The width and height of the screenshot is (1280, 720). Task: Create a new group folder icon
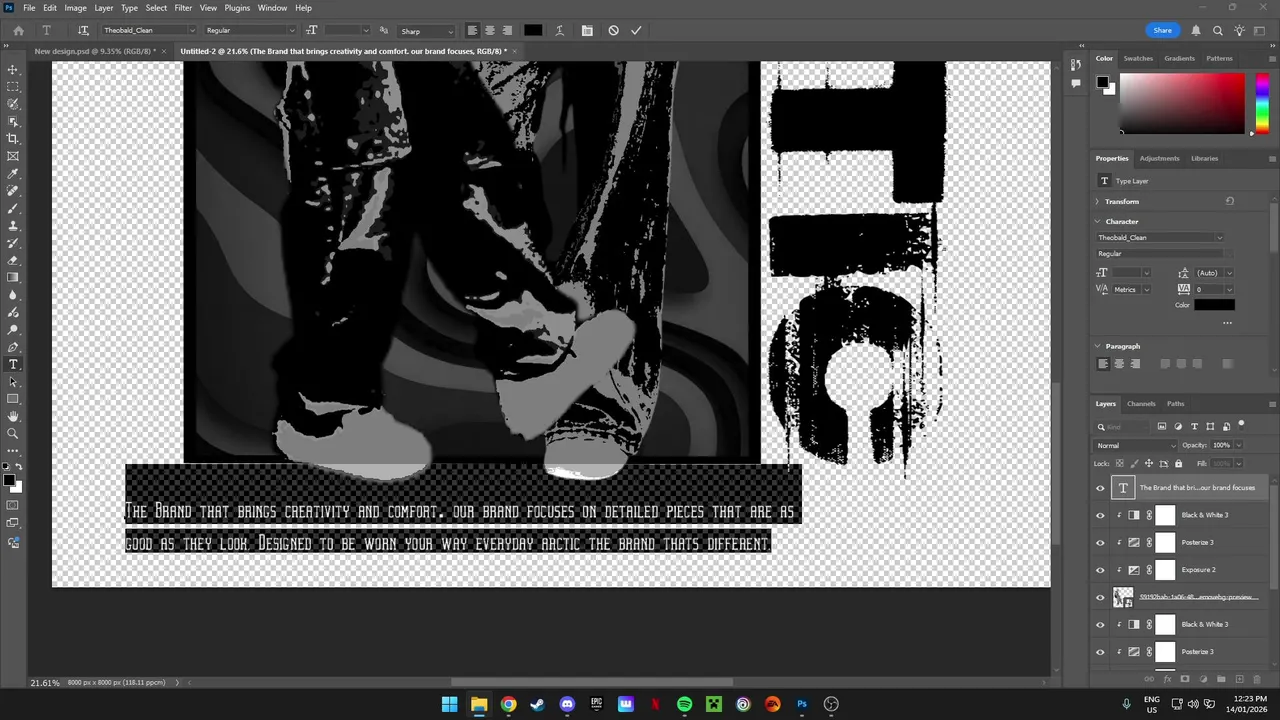pyautogui.click(x=1221, y=679)
